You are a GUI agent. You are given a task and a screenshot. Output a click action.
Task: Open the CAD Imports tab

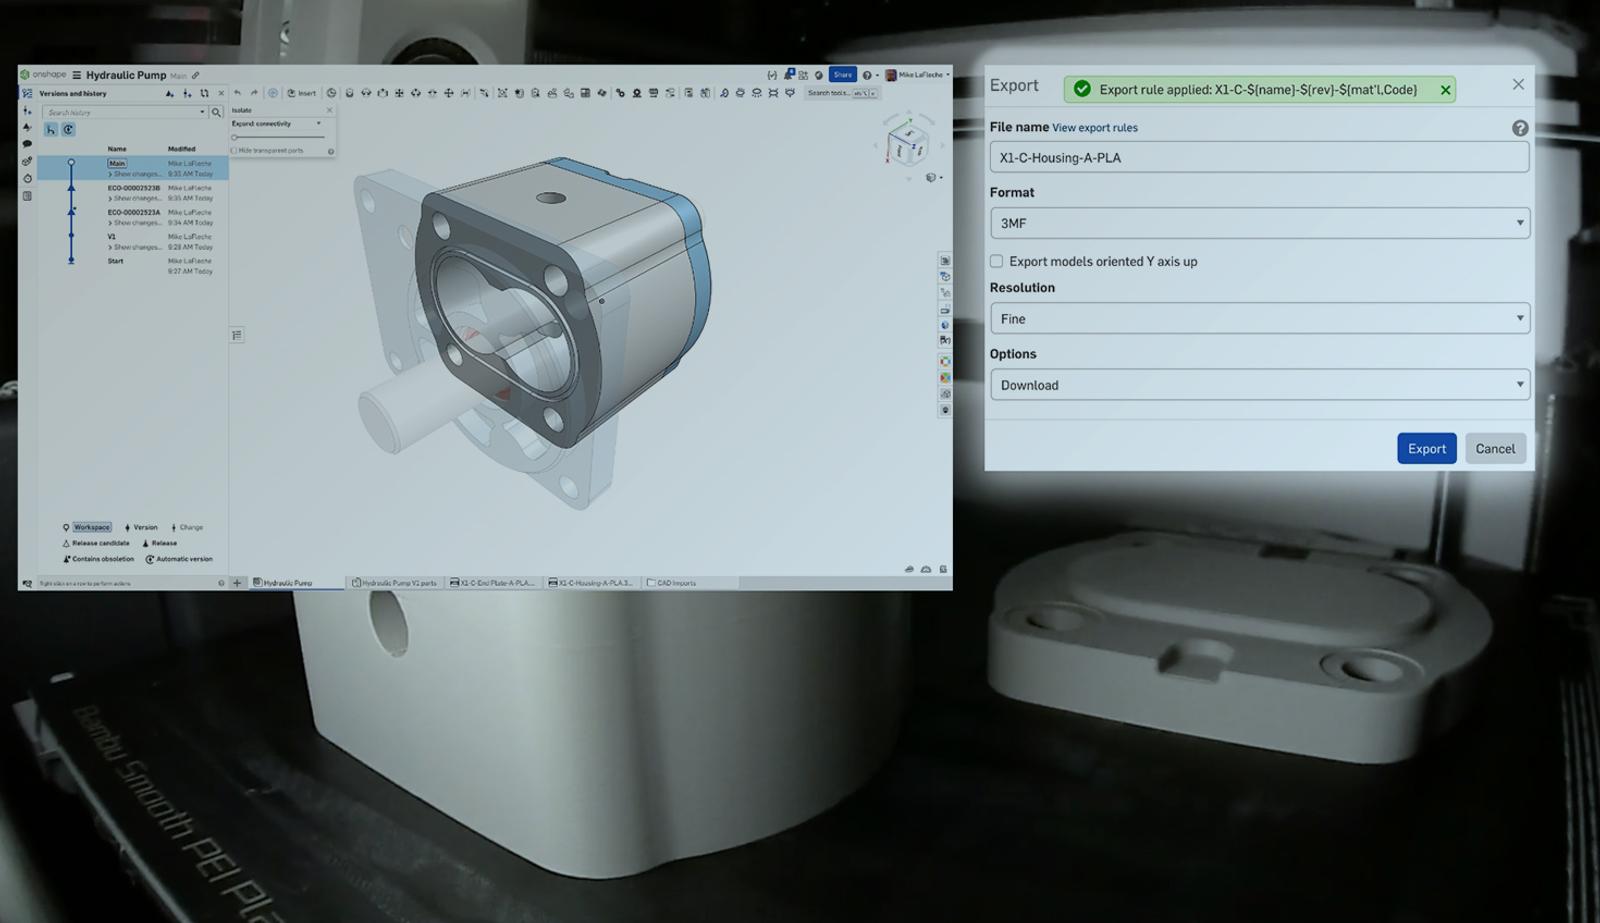pos(671,583)
